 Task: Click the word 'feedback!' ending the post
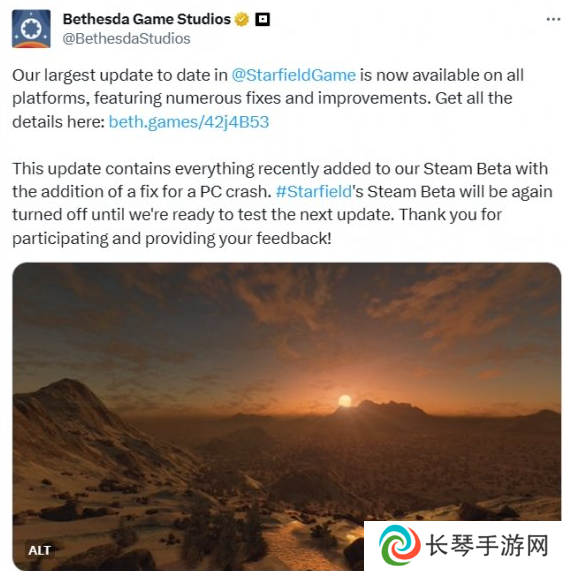click(294, 239)
